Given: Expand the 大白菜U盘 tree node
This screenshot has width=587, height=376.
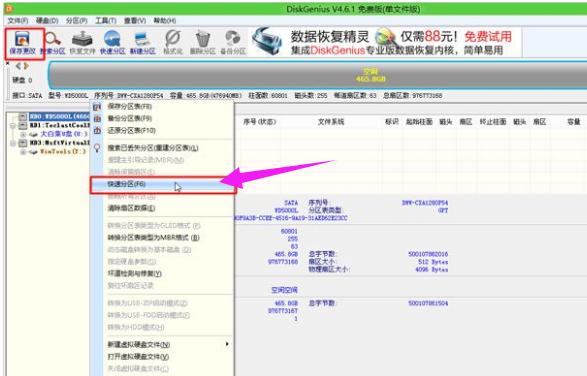Looking at the screenshot, I should 23,134.
